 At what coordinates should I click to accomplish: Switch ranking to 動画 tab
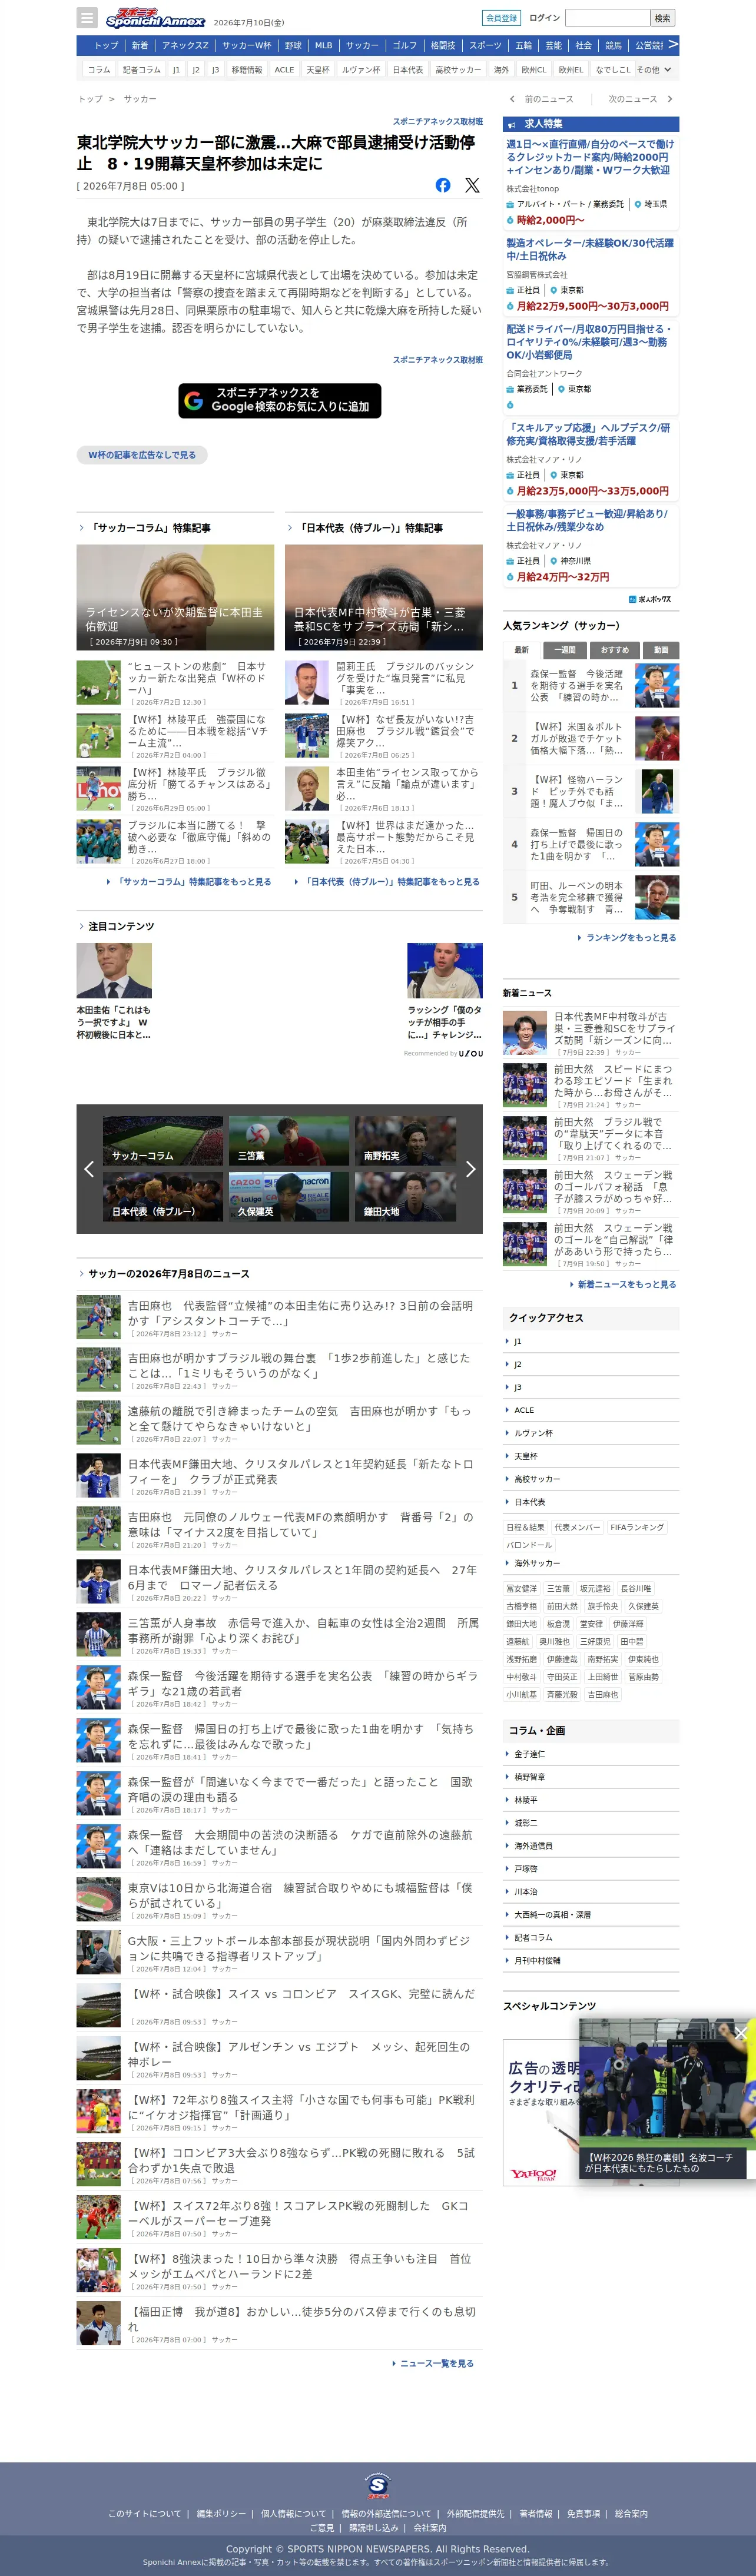coord(661,650)
